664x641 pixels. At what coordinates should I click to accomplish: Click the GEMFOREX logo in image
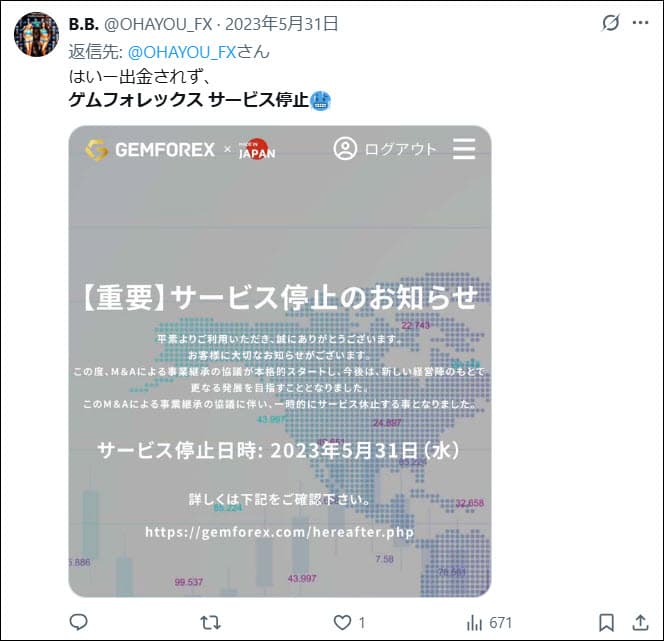point(151,150)
